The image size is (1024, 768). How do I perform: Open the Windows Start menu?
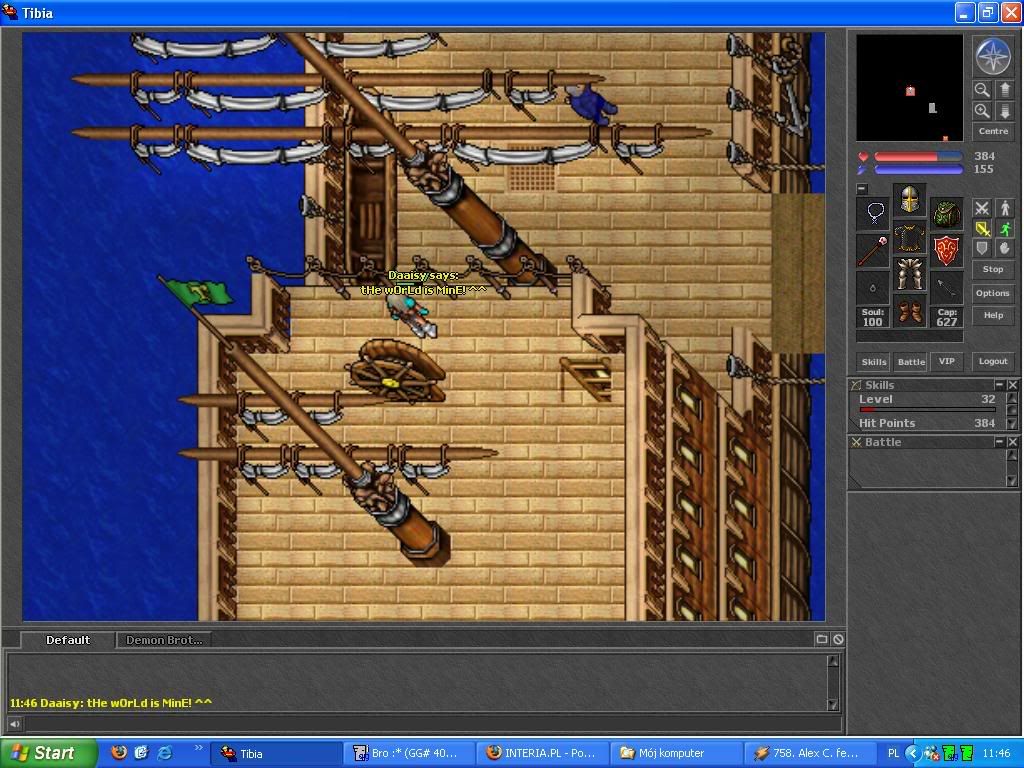pyautogui.click(x=48, y=753)
